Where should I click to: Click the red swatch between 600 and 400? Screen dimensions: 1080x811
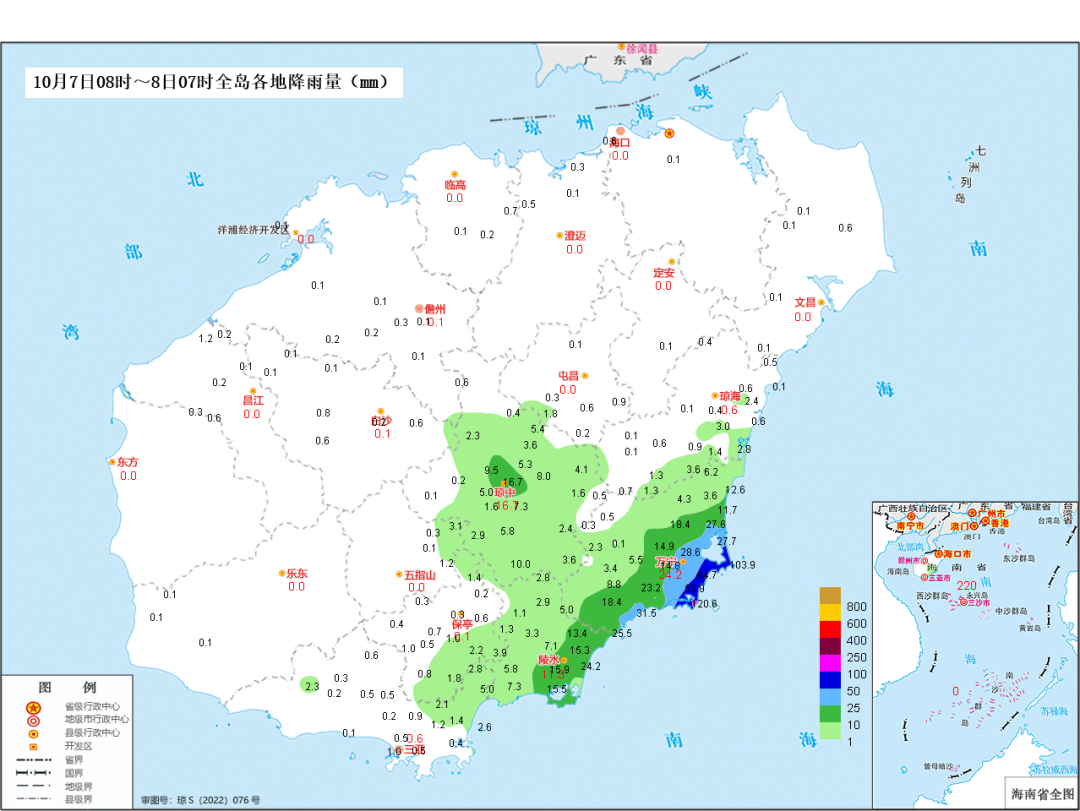coord(830,630)
